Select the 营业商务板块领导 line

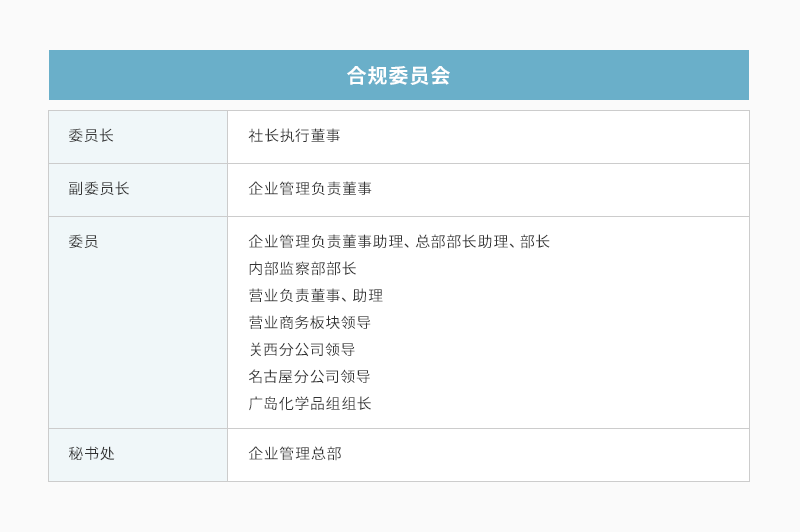pos(310,323)
